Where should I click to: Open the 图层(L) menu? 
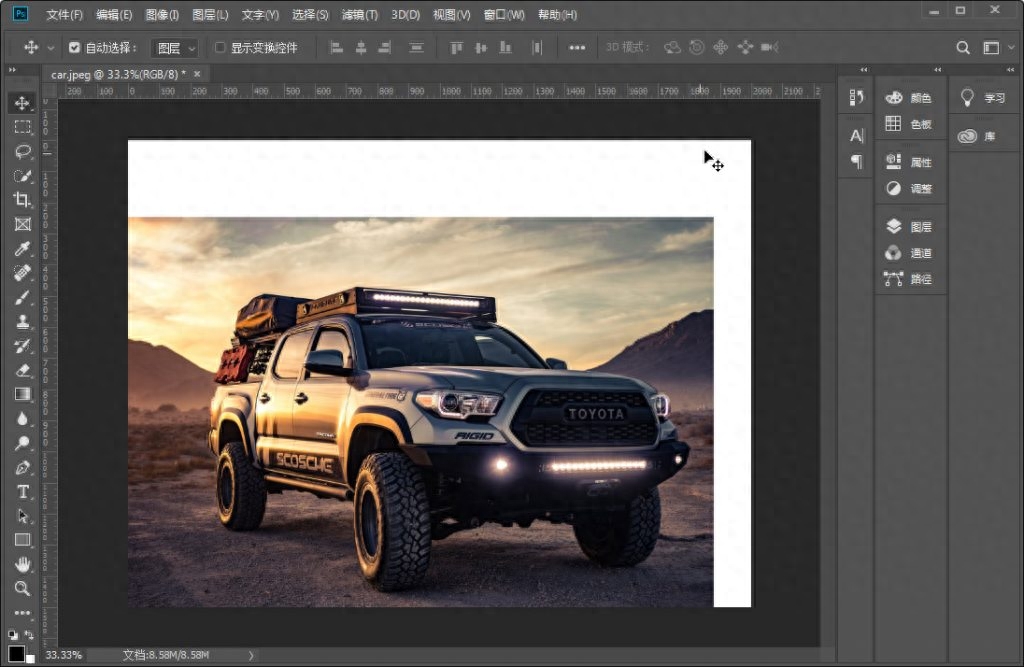[210, 14]
